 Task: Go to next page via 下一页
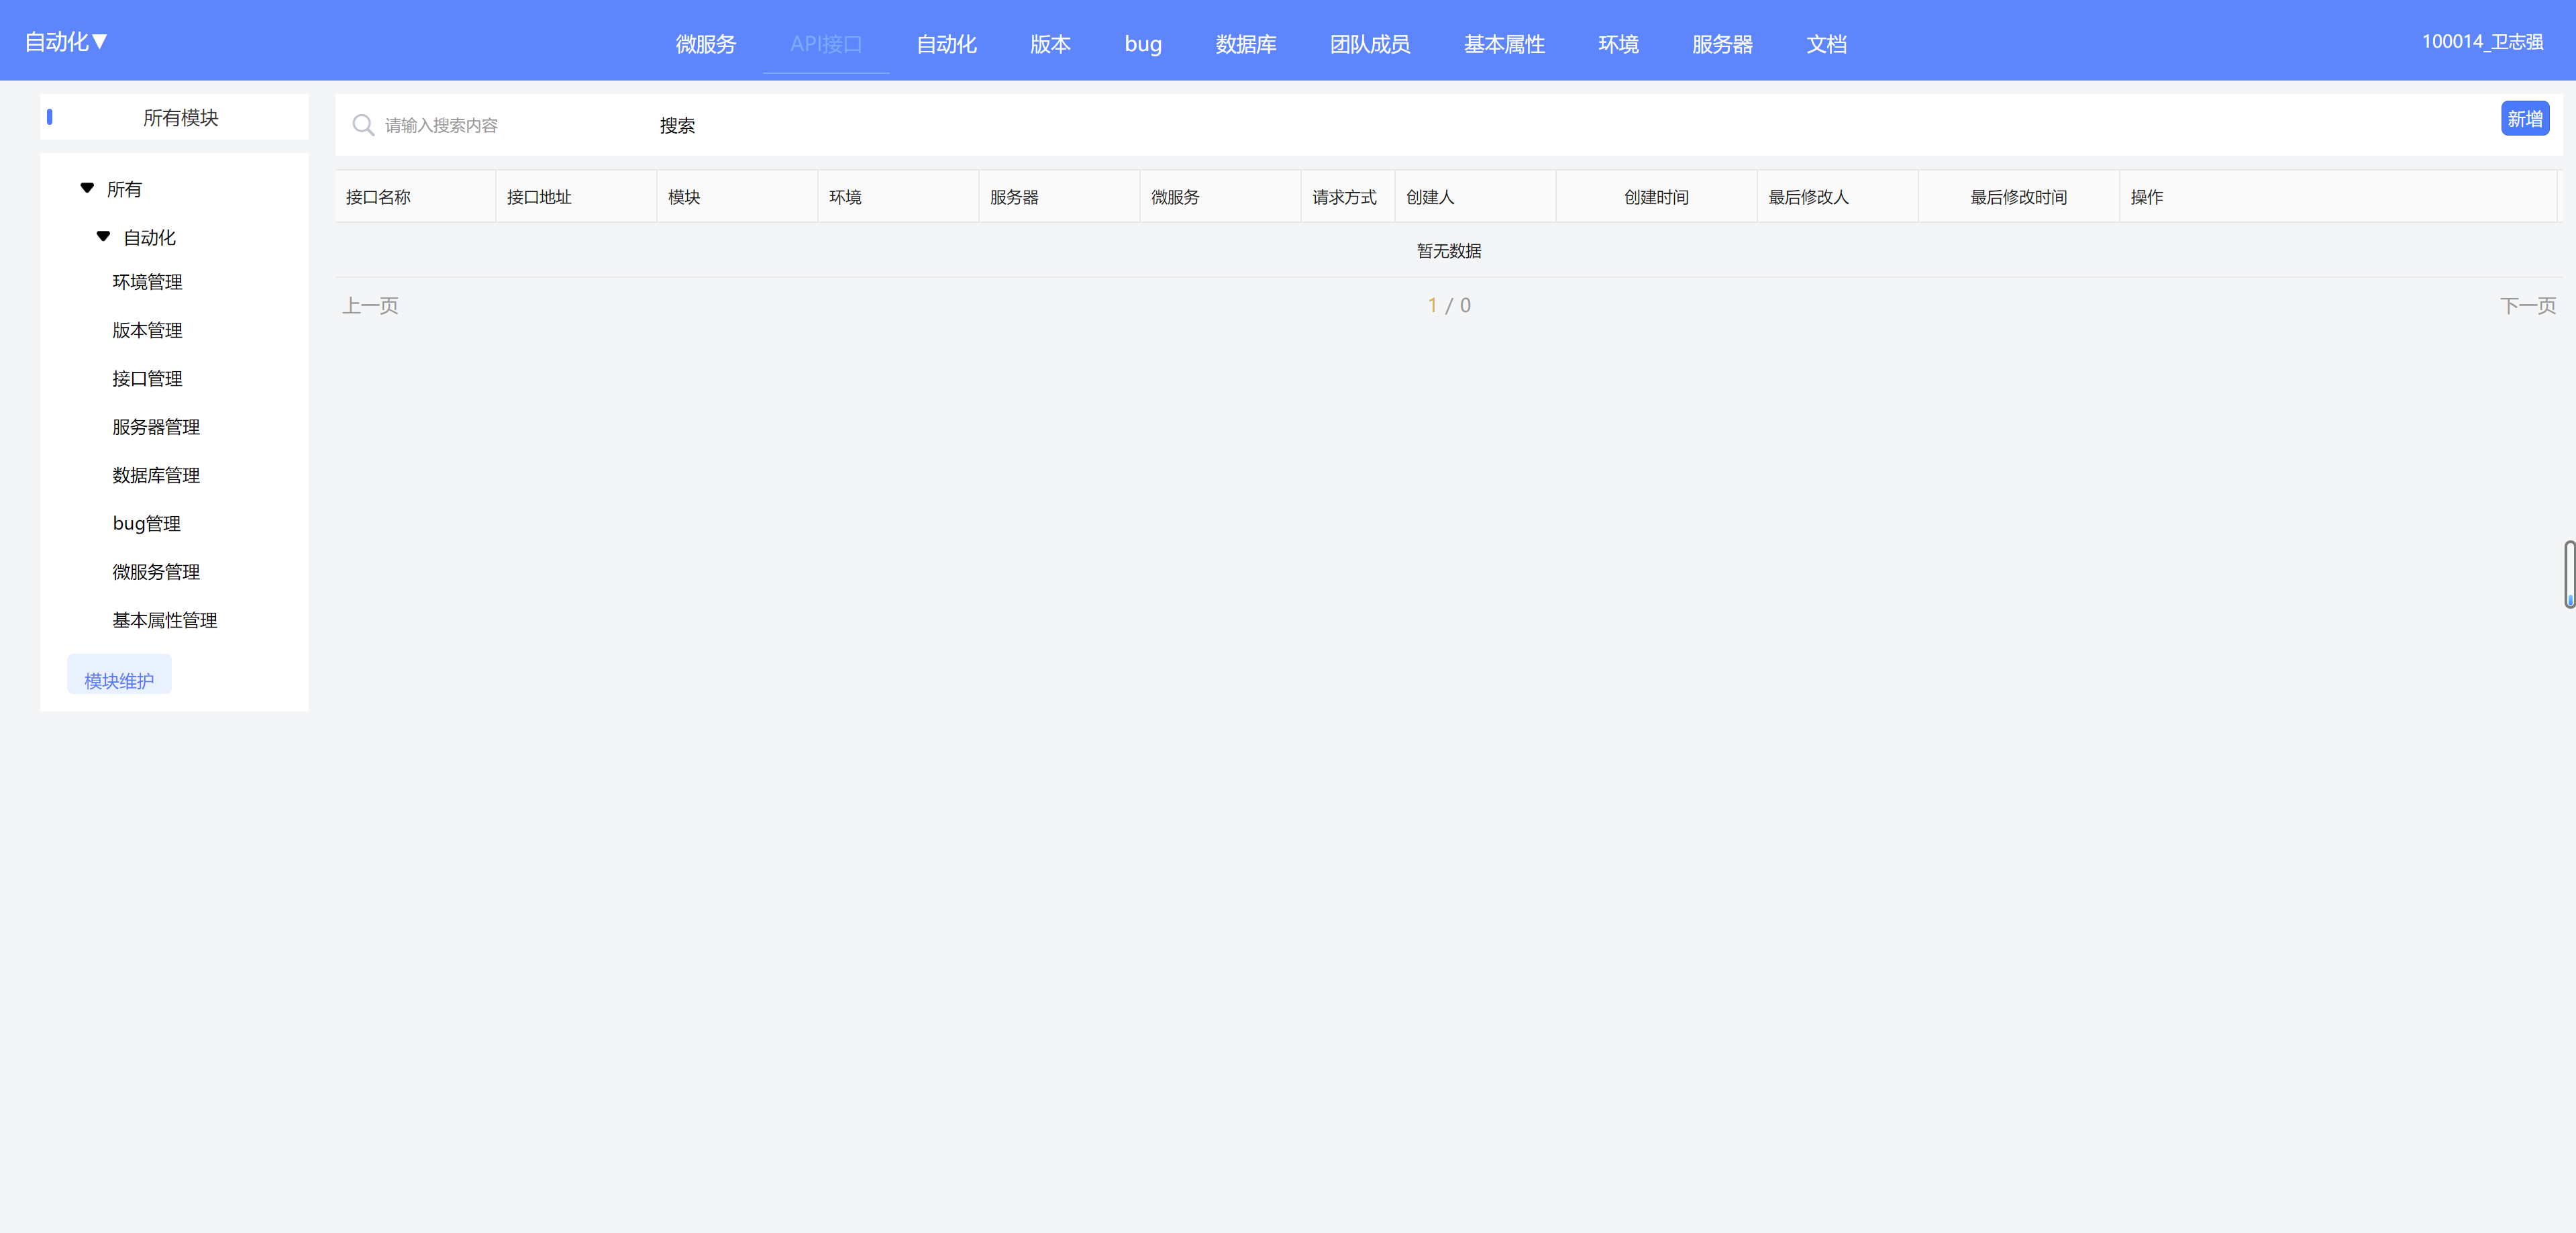[2527, 305]
